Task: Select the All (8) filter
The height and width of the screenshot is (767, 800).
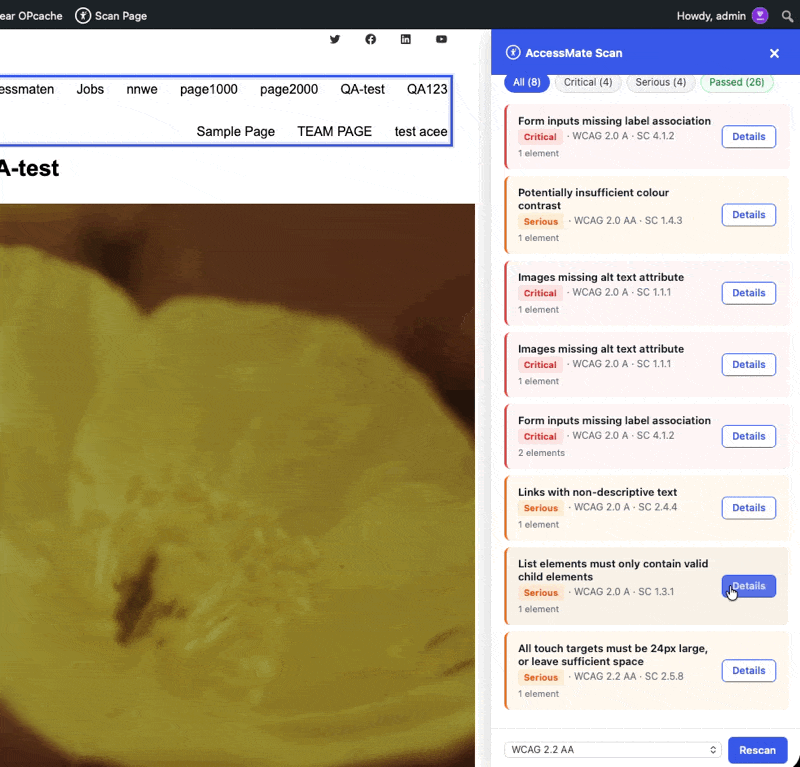Action: pyautogui.click(x=527, y=82)
